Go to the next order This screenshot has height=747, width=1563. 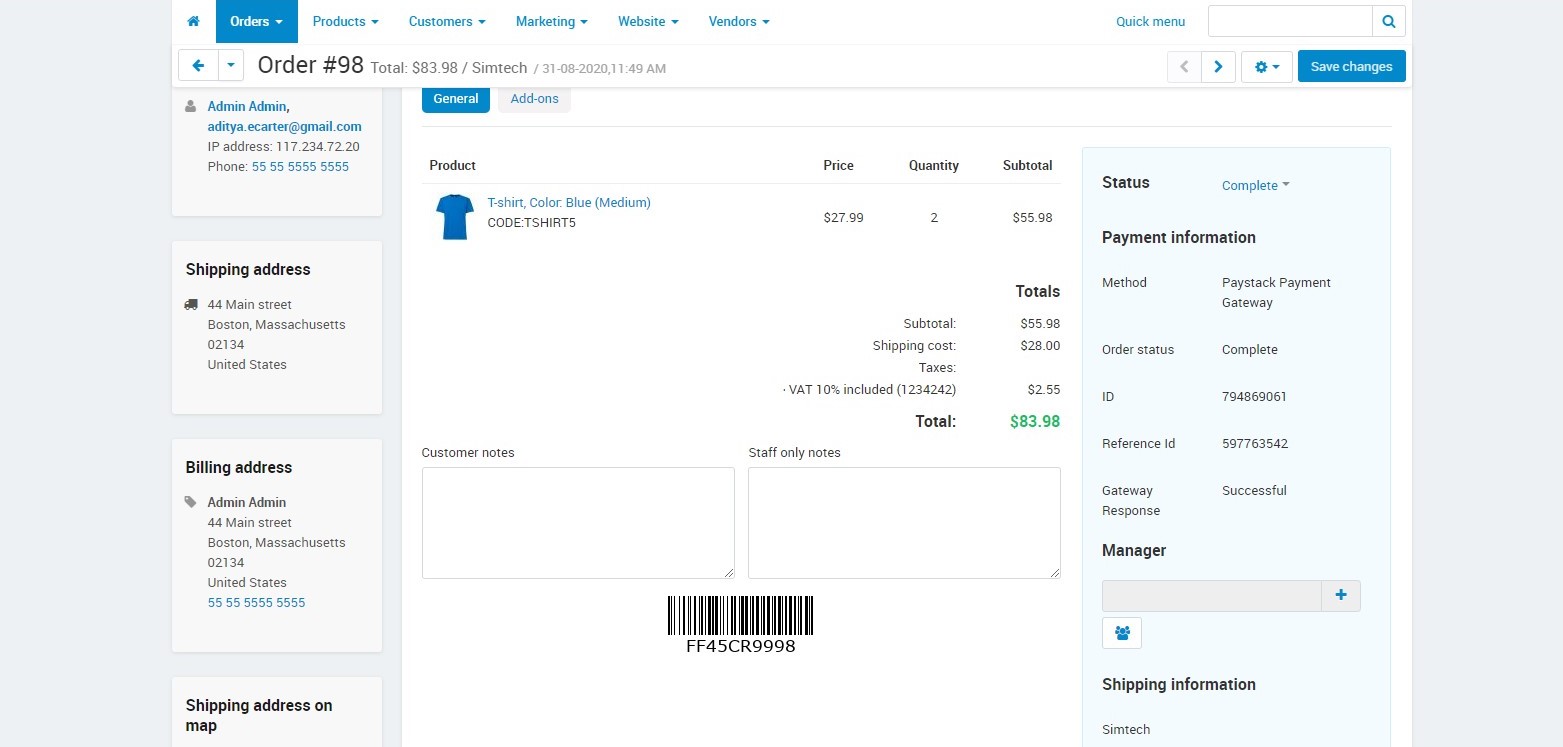coord(1218,67)
